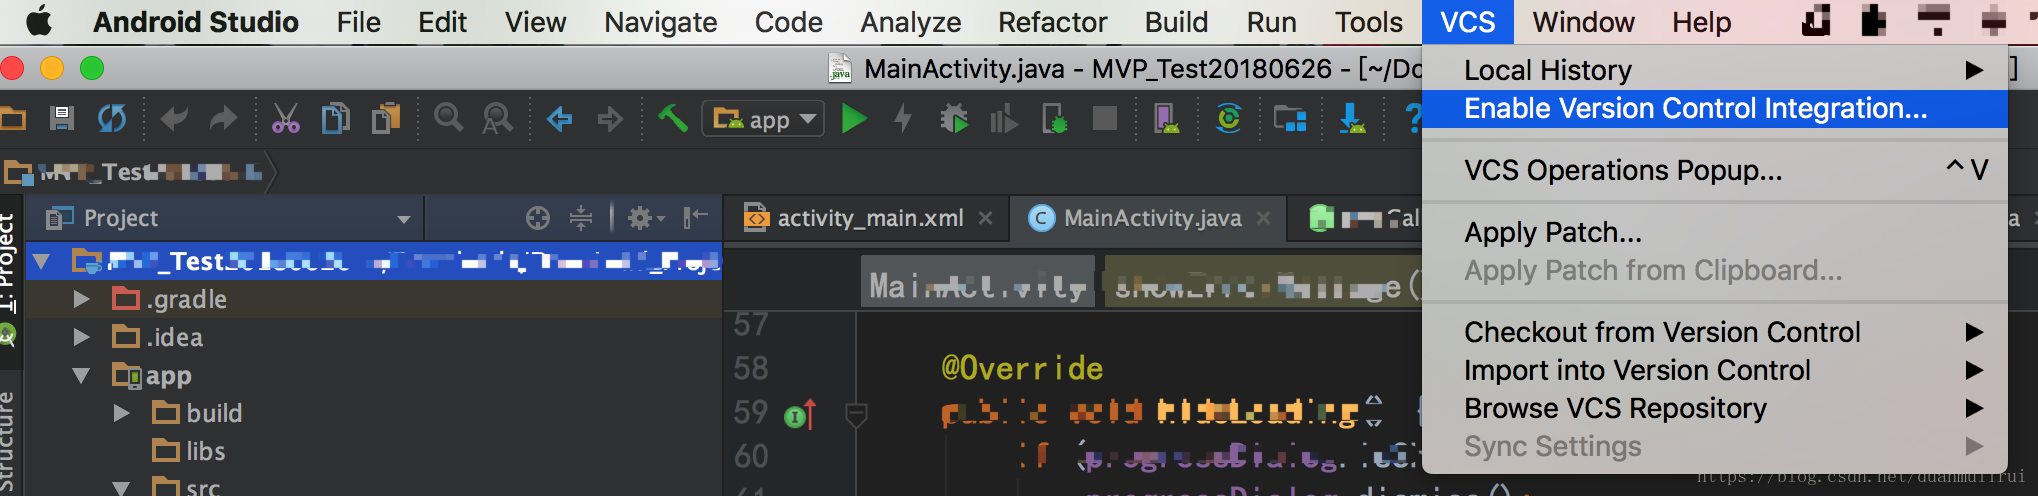Click the Save All toolbar icon
The image size is (2038, 496).
tap(62, 119)
